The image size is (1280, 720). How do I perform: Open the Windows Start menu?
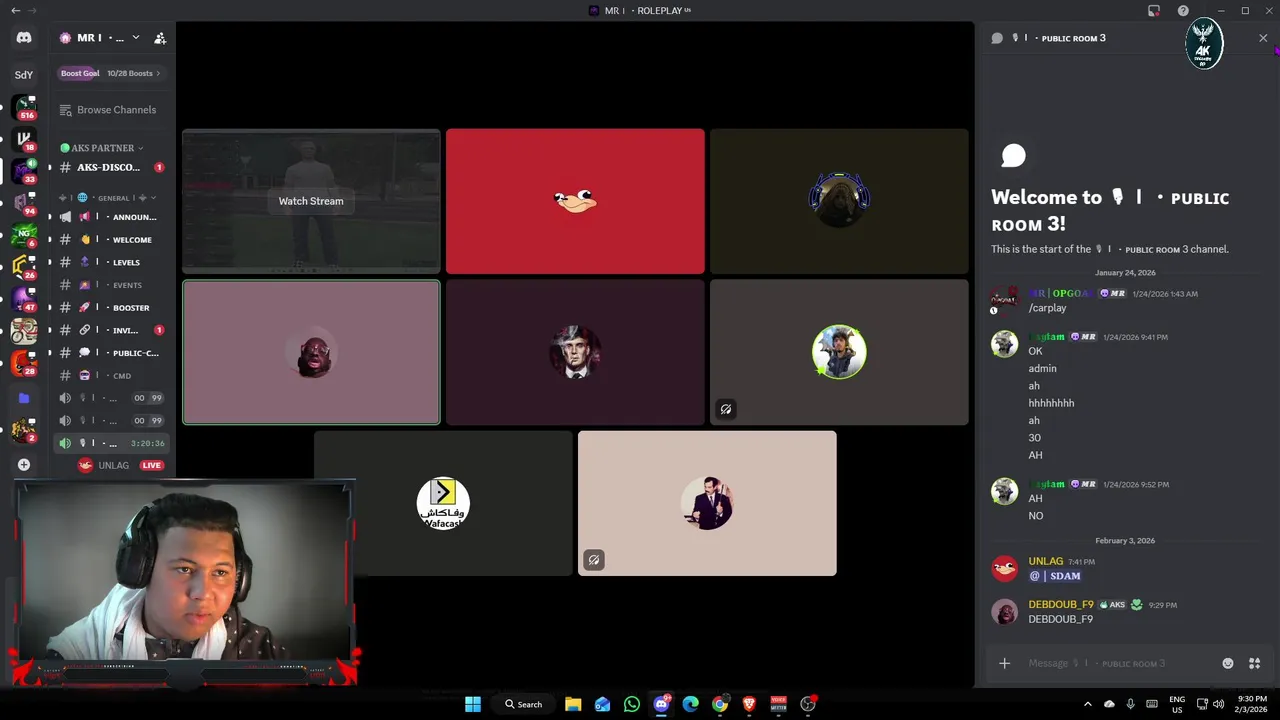(x=473, y=704)
